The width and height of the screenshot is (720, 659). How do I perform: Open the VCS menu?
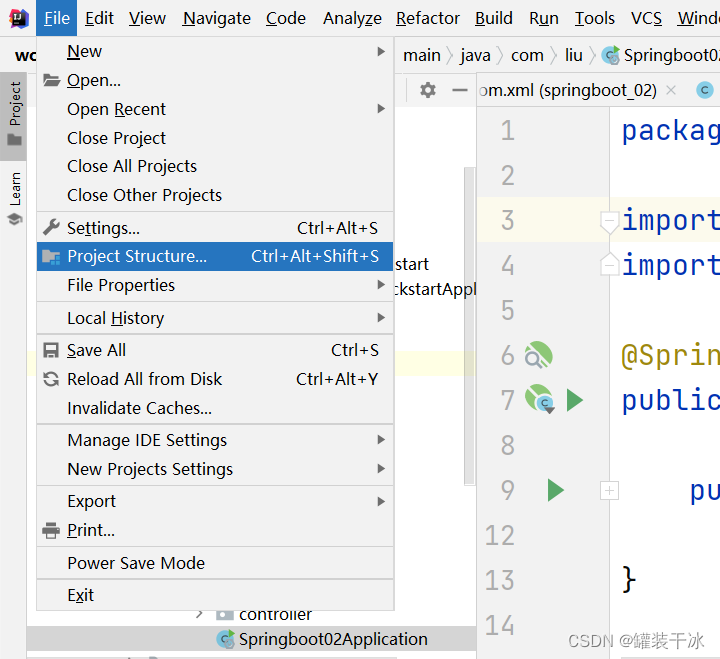point(646,18)
